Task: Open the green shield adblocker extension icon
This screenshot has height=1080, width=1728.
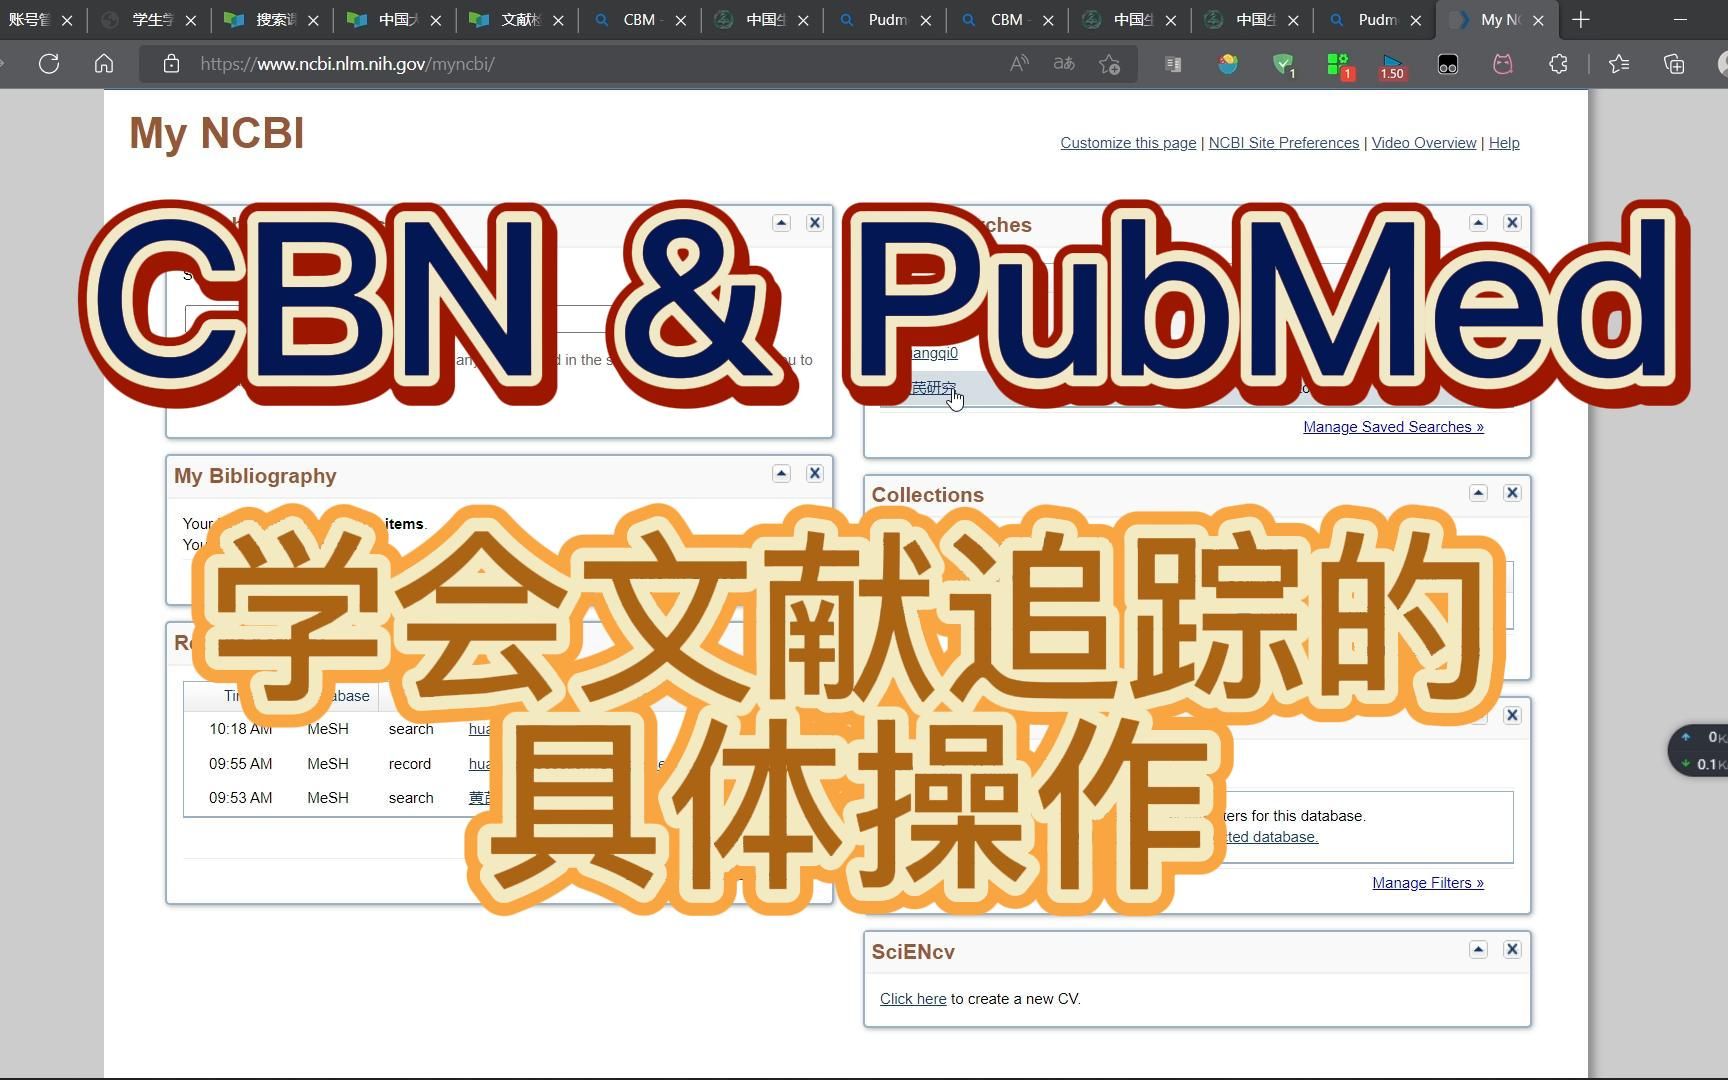Action: tap(1283, 64)
